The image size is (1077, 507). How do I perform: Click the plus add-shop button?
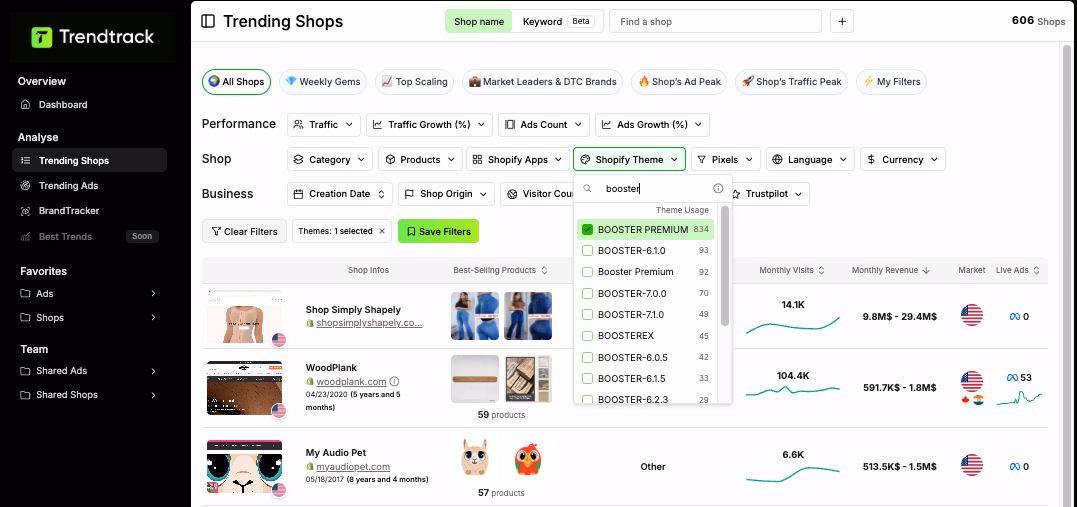[841, 21]
